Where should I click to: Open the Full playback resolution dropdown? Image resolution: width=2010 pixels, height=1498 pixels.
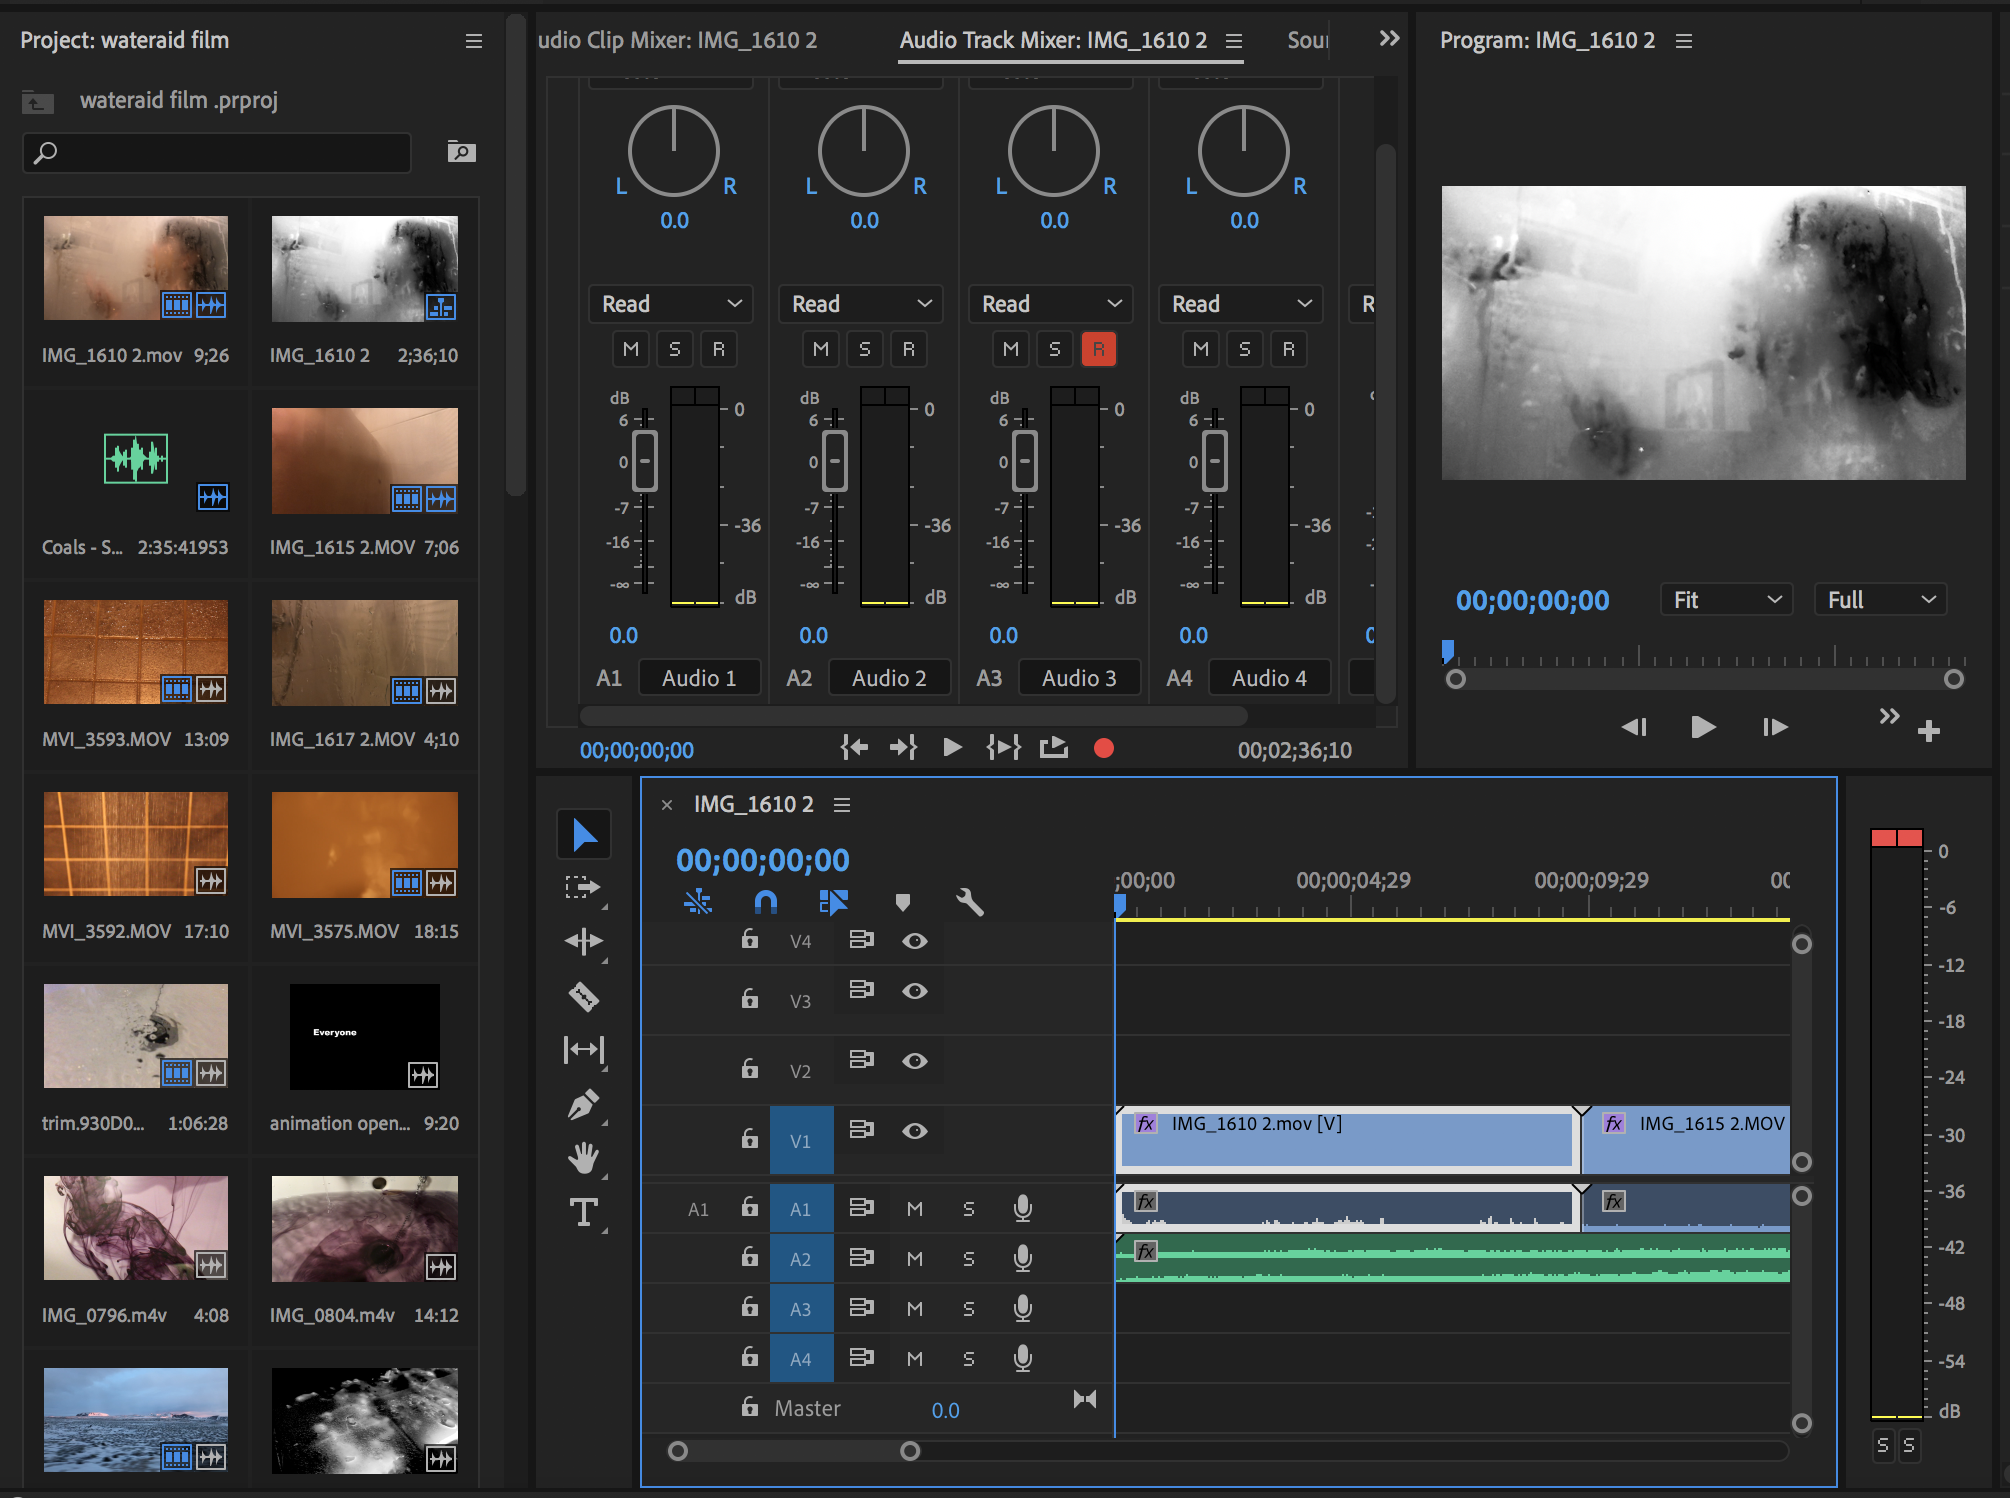tap(1880, 600)
